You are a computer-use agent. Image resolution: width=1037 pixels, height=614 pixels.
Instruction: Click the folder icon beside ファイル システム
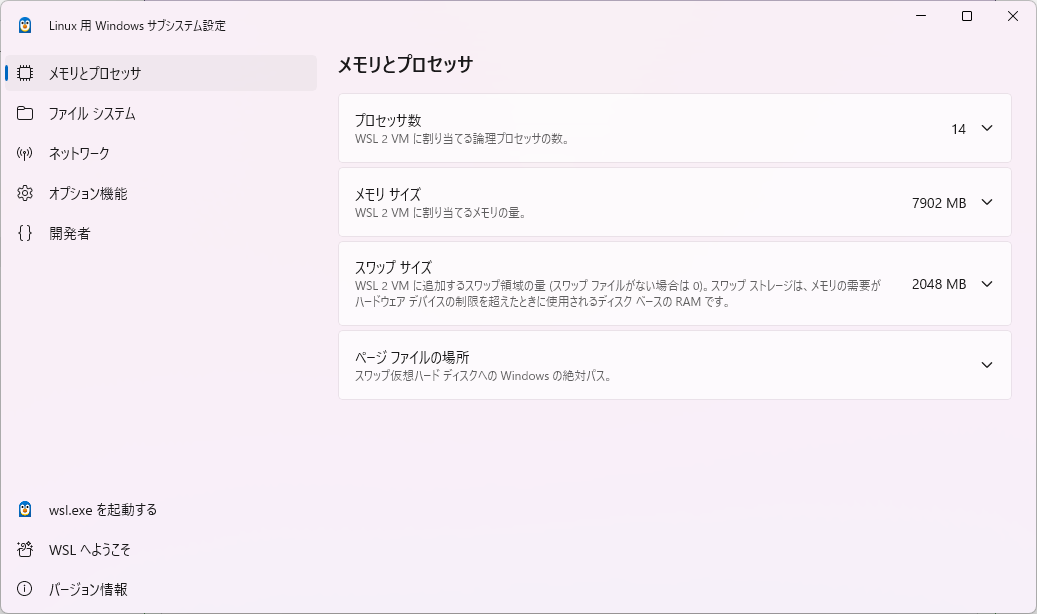pos(25,113)
